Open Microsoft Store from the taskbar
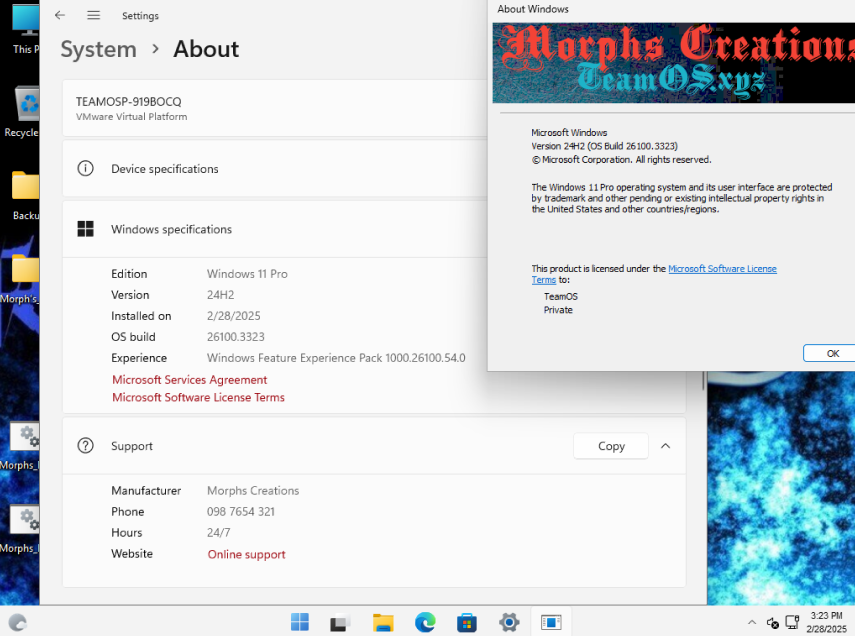The image size is (855, 636). [x=467, y=622]
